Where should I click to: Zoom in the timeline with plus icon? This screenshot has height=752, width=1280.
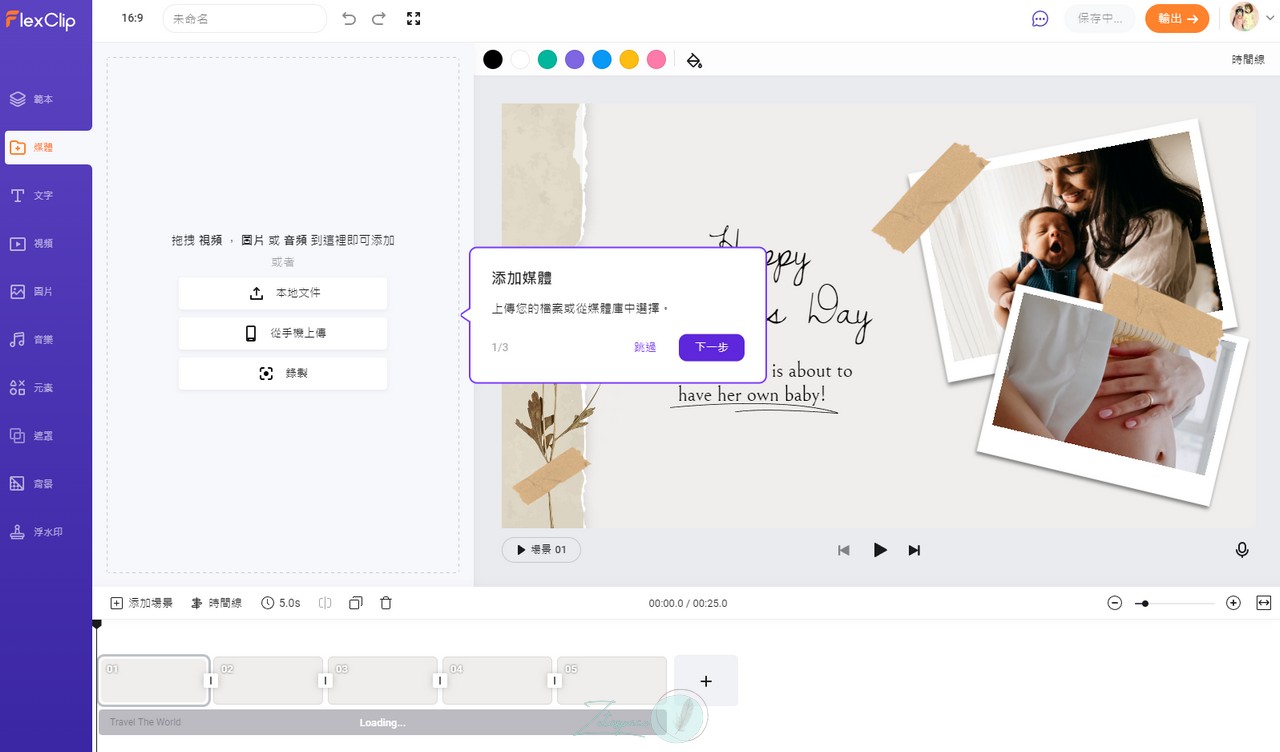(1233, 603)
